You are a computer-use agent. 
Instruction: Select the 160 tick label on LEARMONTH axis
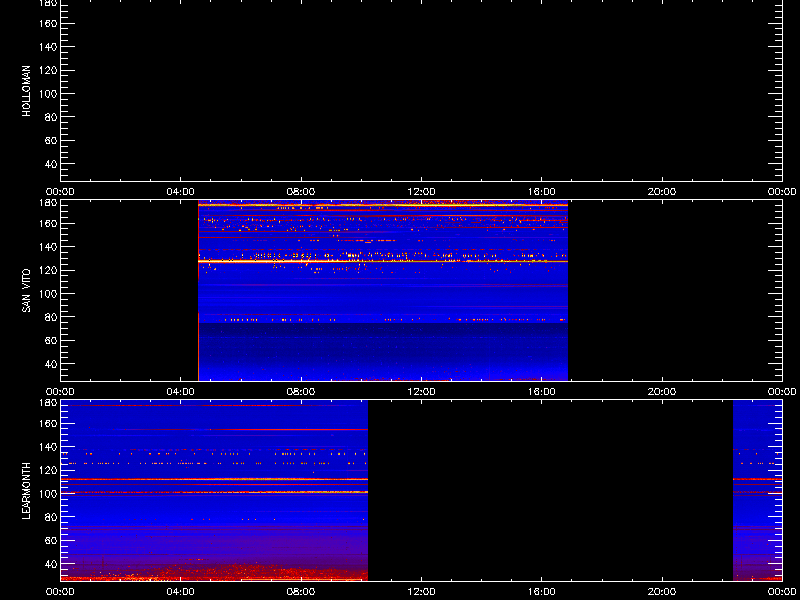48,423
